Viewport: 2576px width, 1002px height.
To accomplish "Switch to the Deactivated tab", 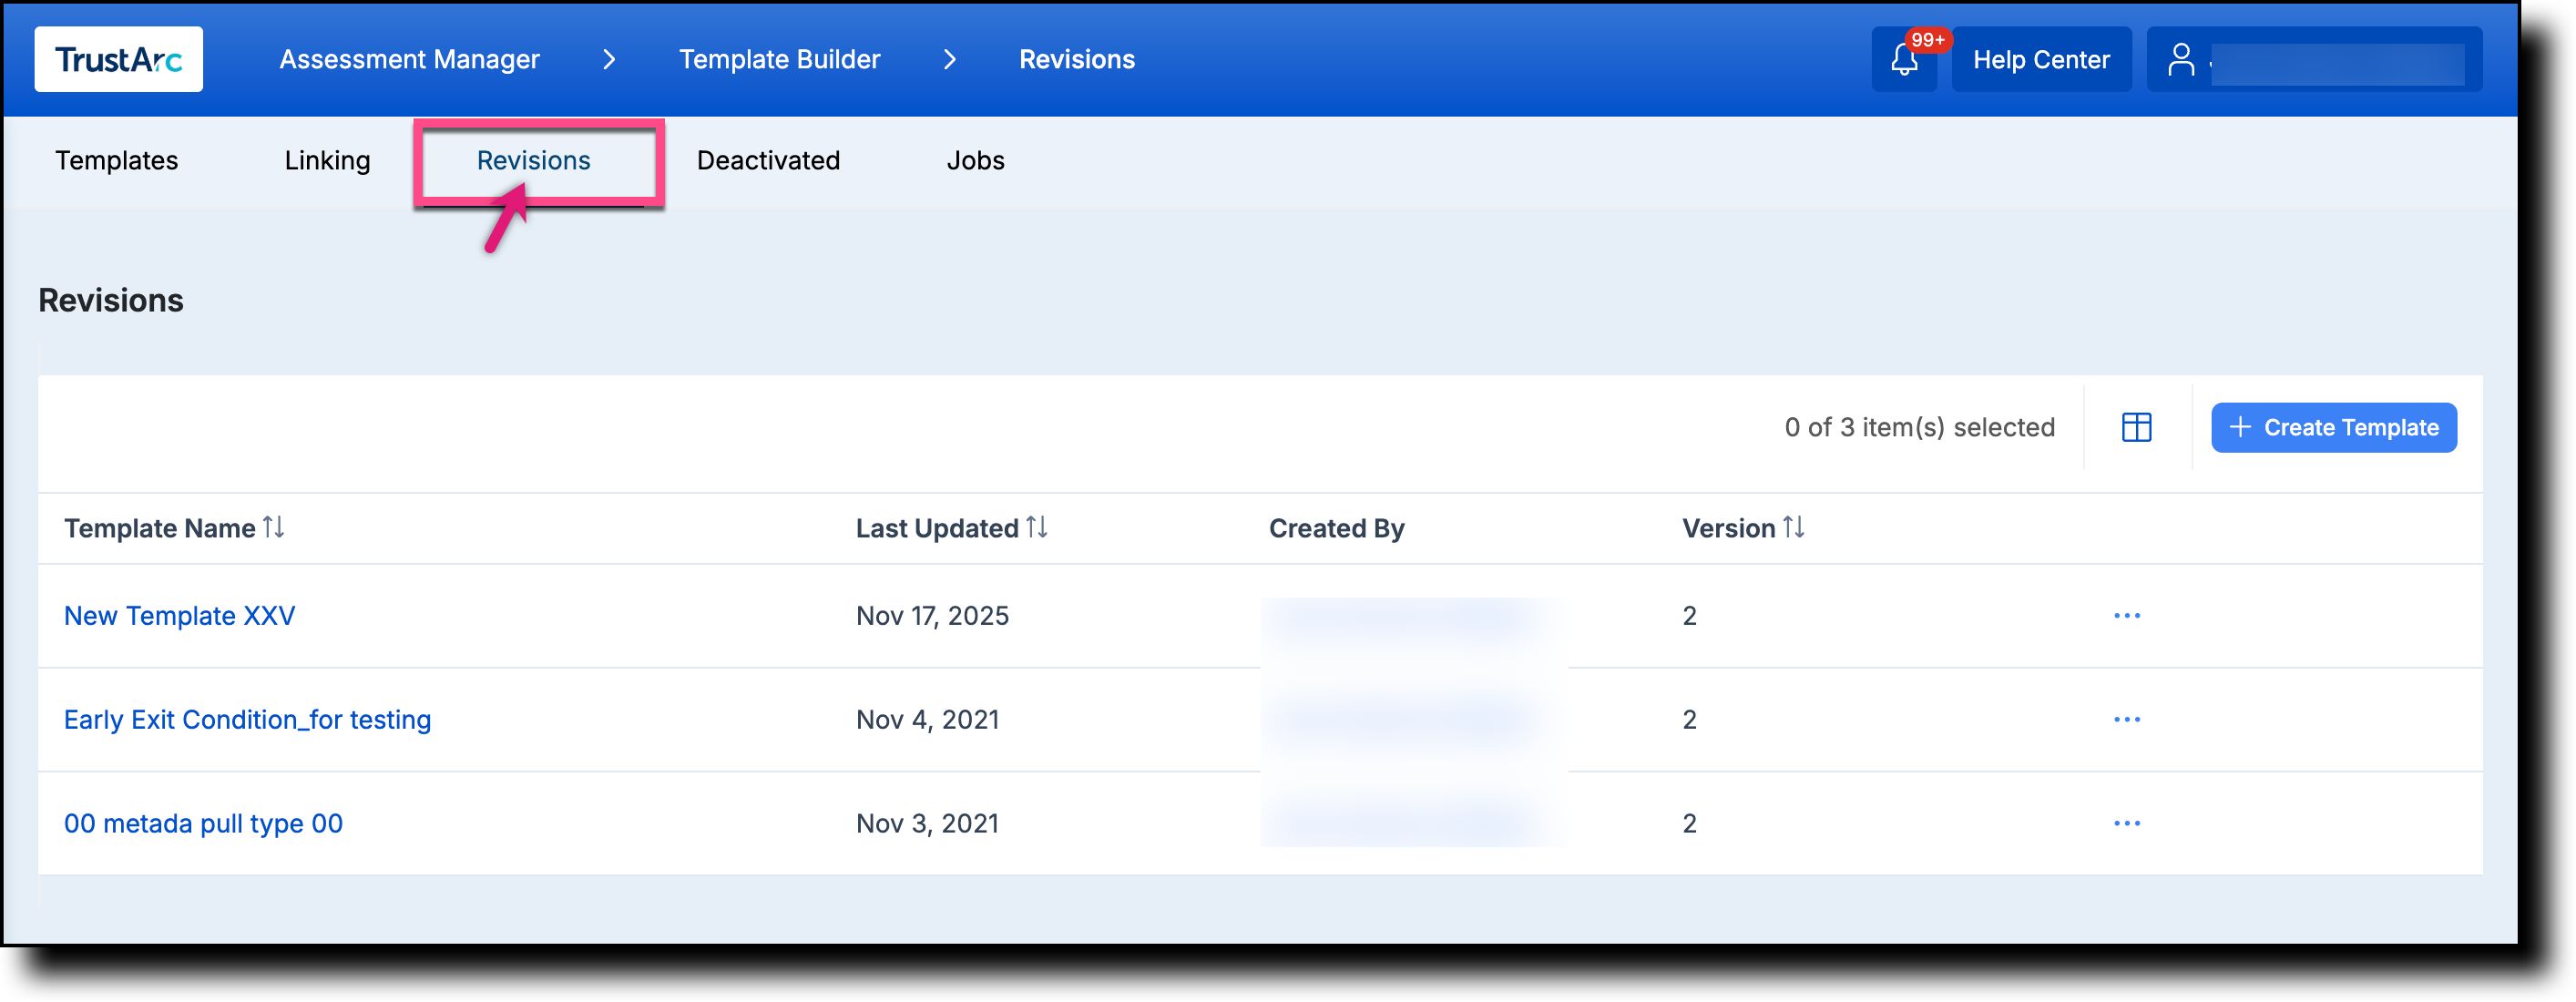I will click(768, 161).
